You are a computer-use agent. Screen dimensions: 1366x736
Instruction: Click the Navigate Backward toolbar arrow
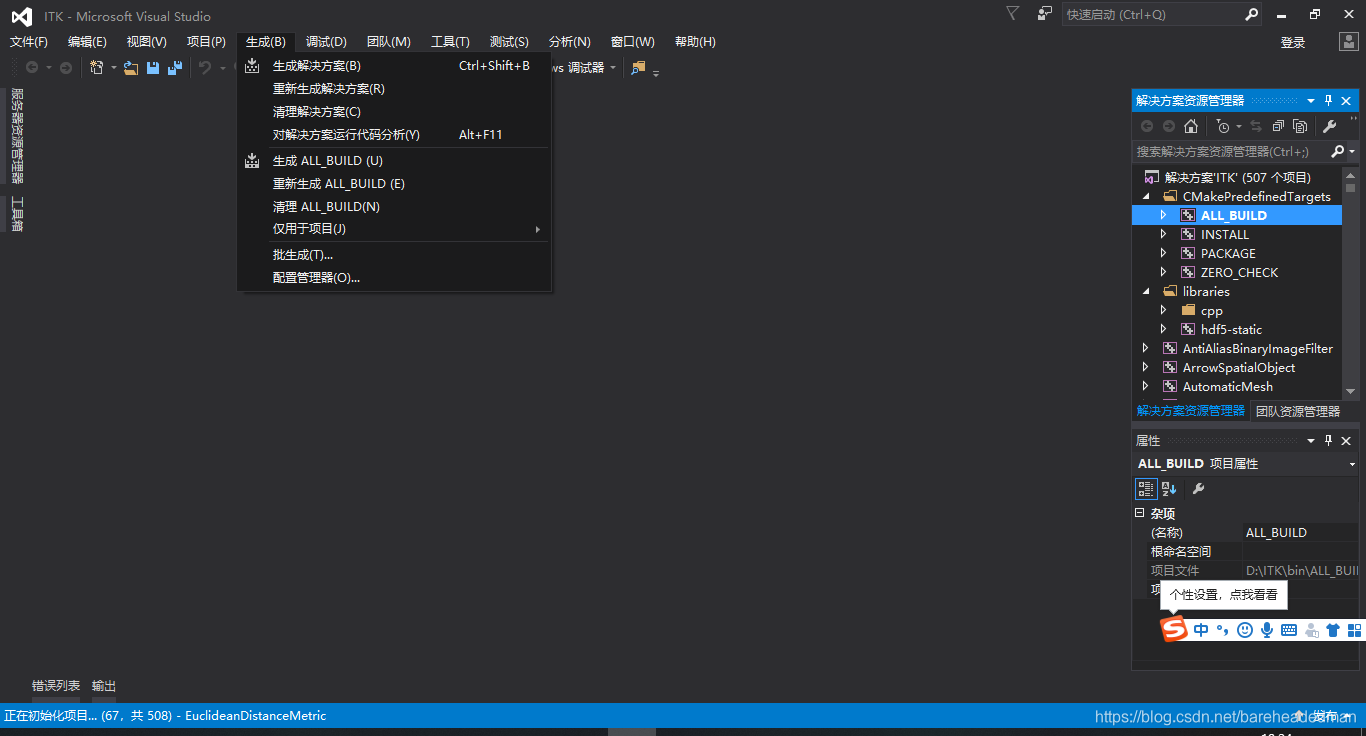click(32, 68)
